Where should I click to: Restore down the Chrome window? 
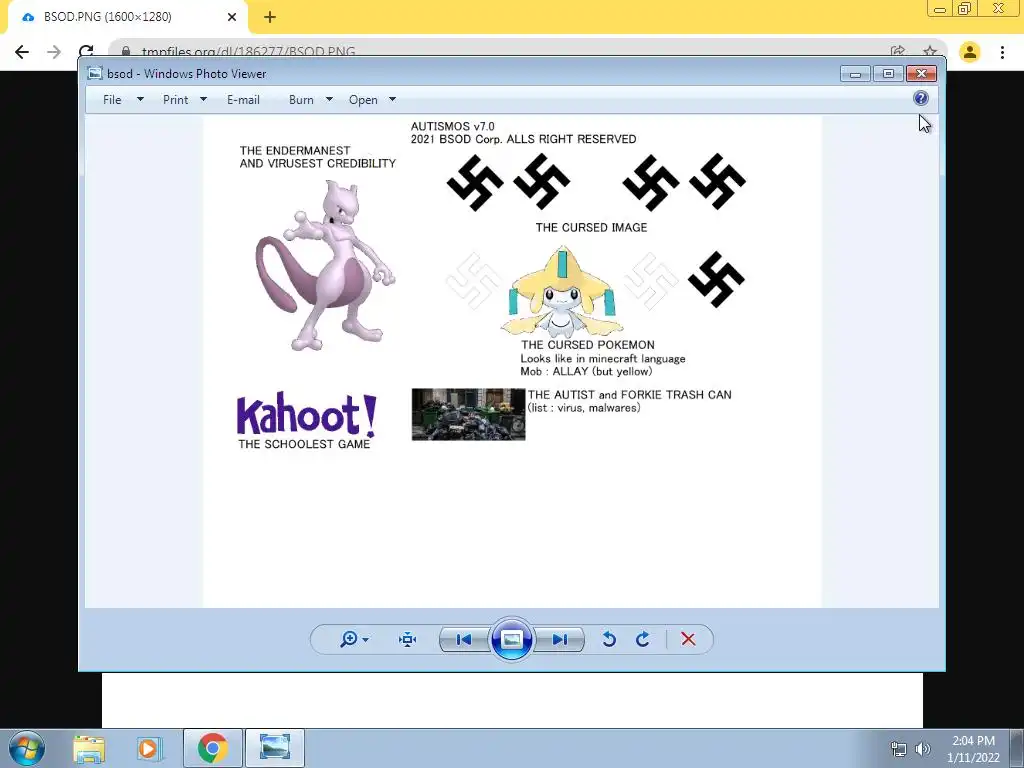[965, 8]
